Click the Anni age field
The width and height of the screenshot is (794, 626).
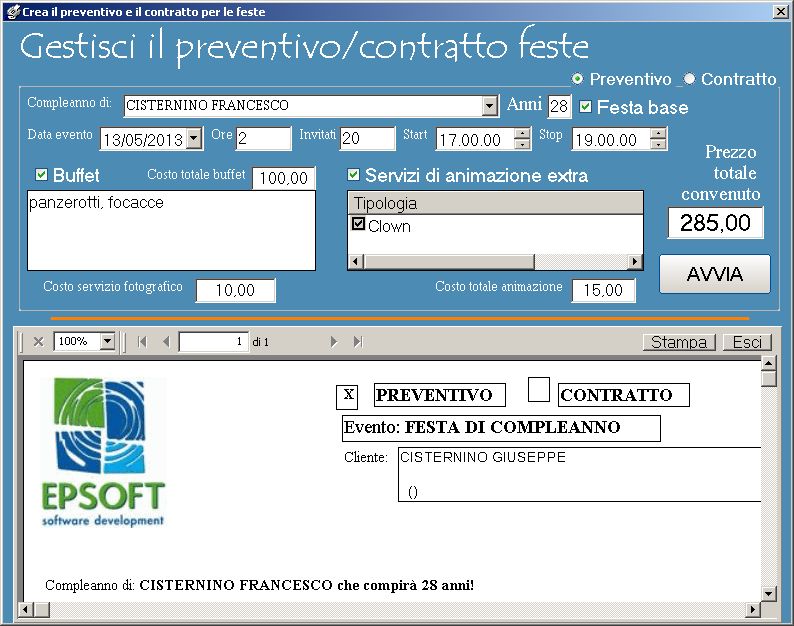(559, 106)
